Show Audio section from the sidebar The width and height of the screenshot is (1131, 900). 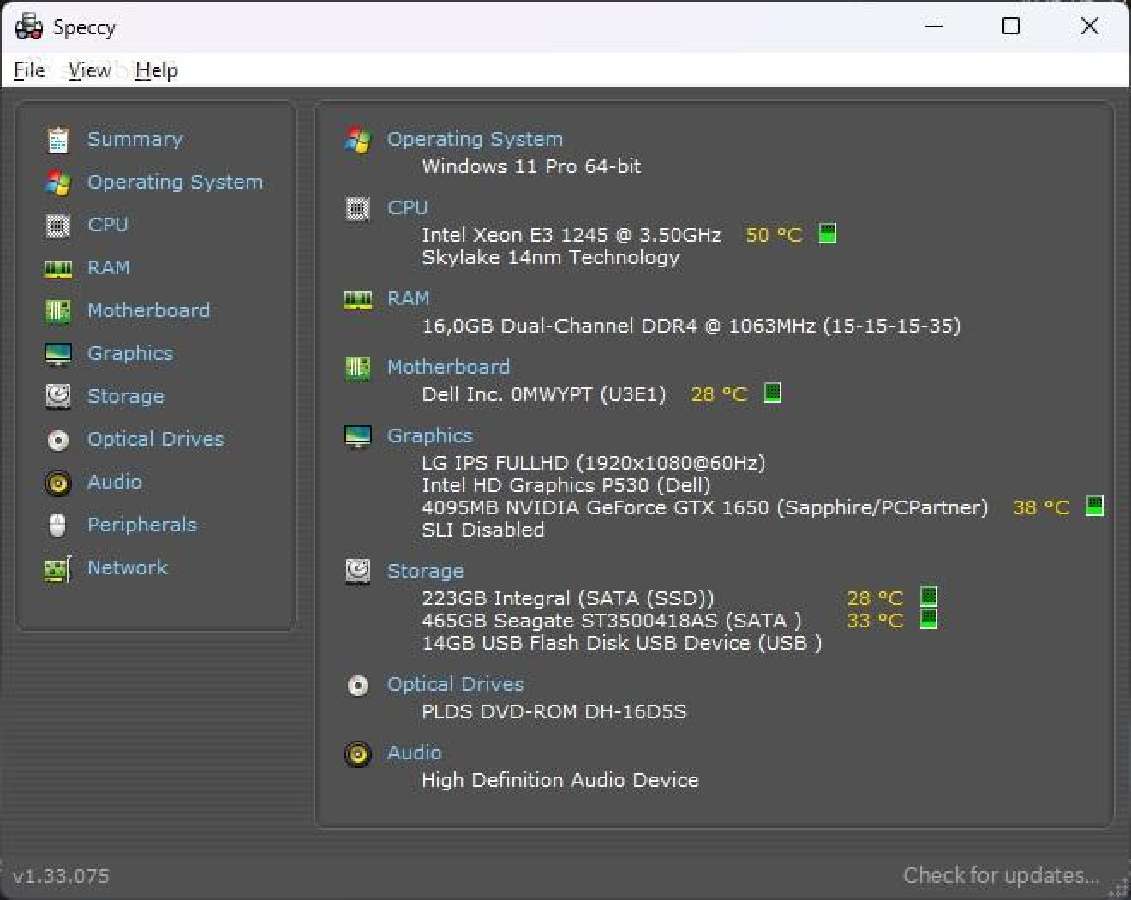pos(115,482)
